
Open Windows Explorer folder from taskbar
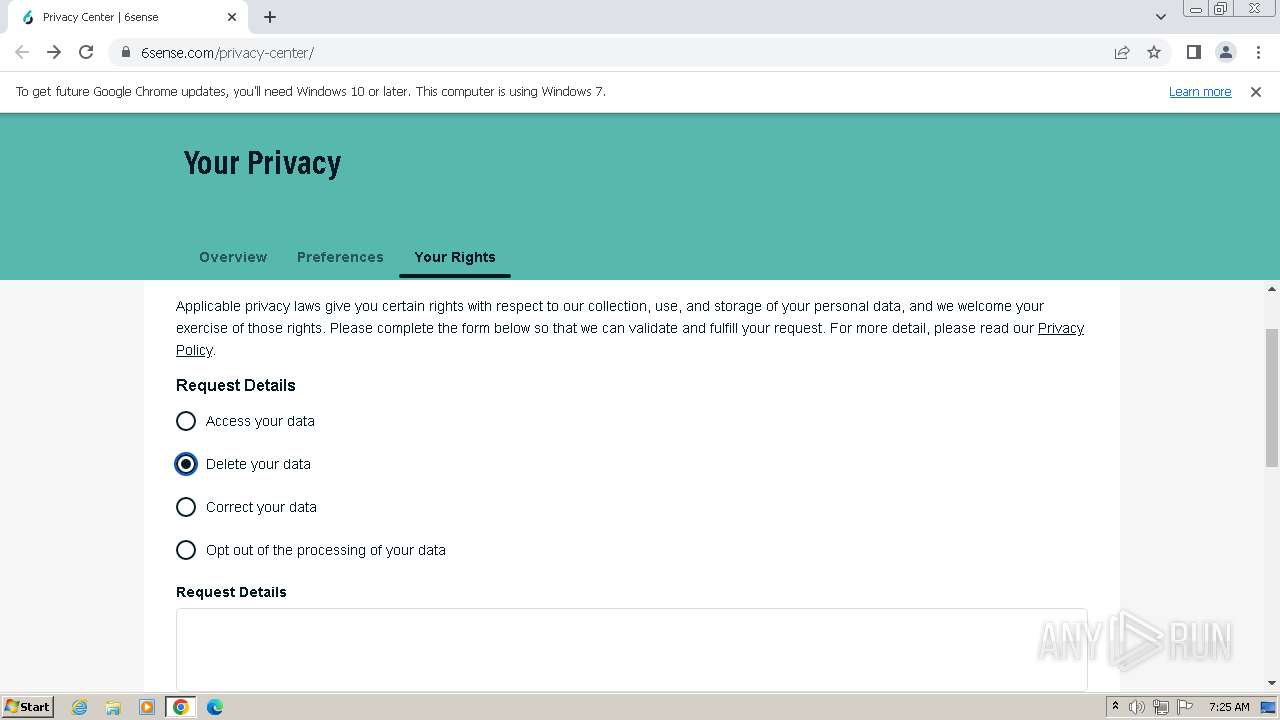(x=113, y=707)
